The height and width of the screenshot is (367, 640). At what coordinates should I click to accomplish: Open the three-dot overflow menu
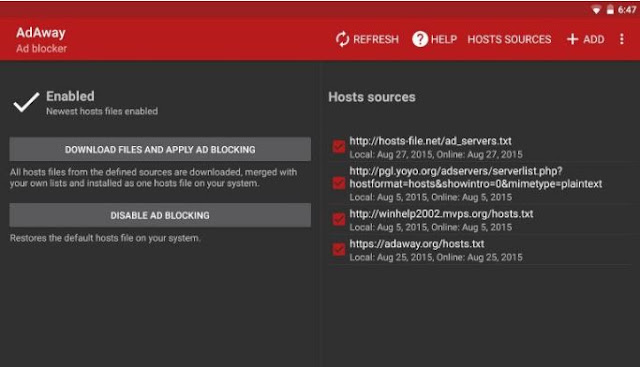622,39
